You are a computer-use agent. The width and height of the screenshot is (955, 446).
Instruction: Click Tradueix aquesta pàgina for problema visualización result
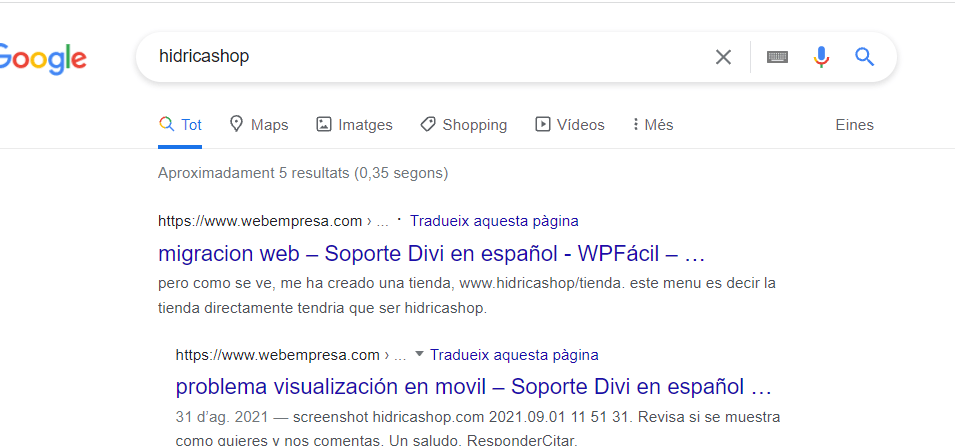click(x=514, y=355)
